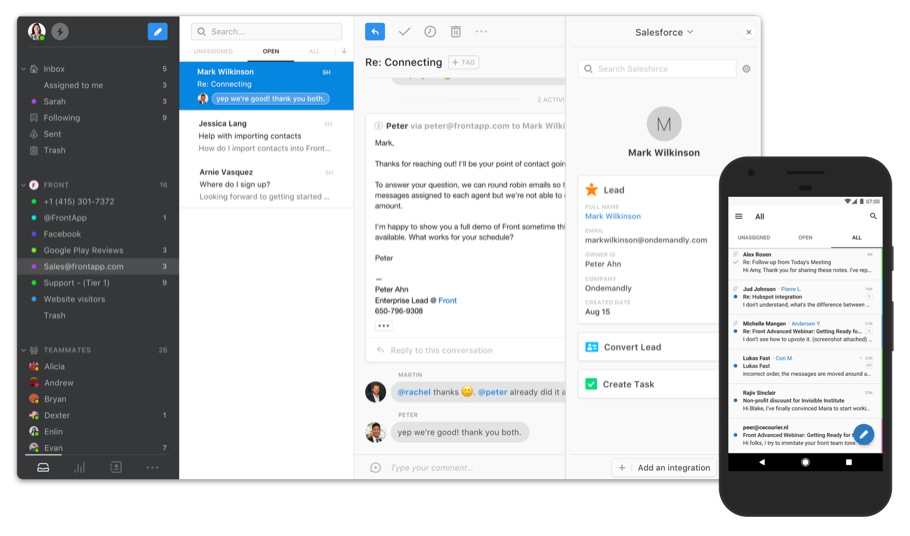Tap the phone hamburger menu icon

click(x=739, y=216)
